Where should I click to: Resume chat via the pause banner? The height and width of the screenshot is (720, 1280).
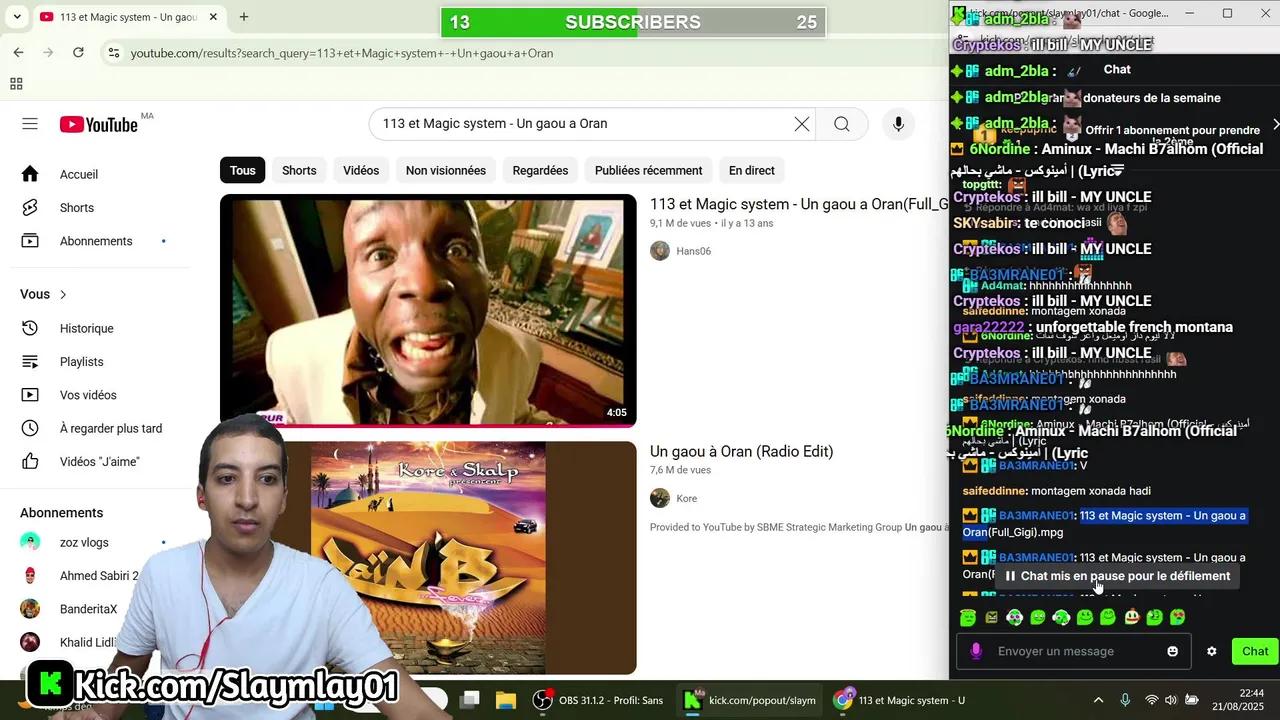[1117, 576]
